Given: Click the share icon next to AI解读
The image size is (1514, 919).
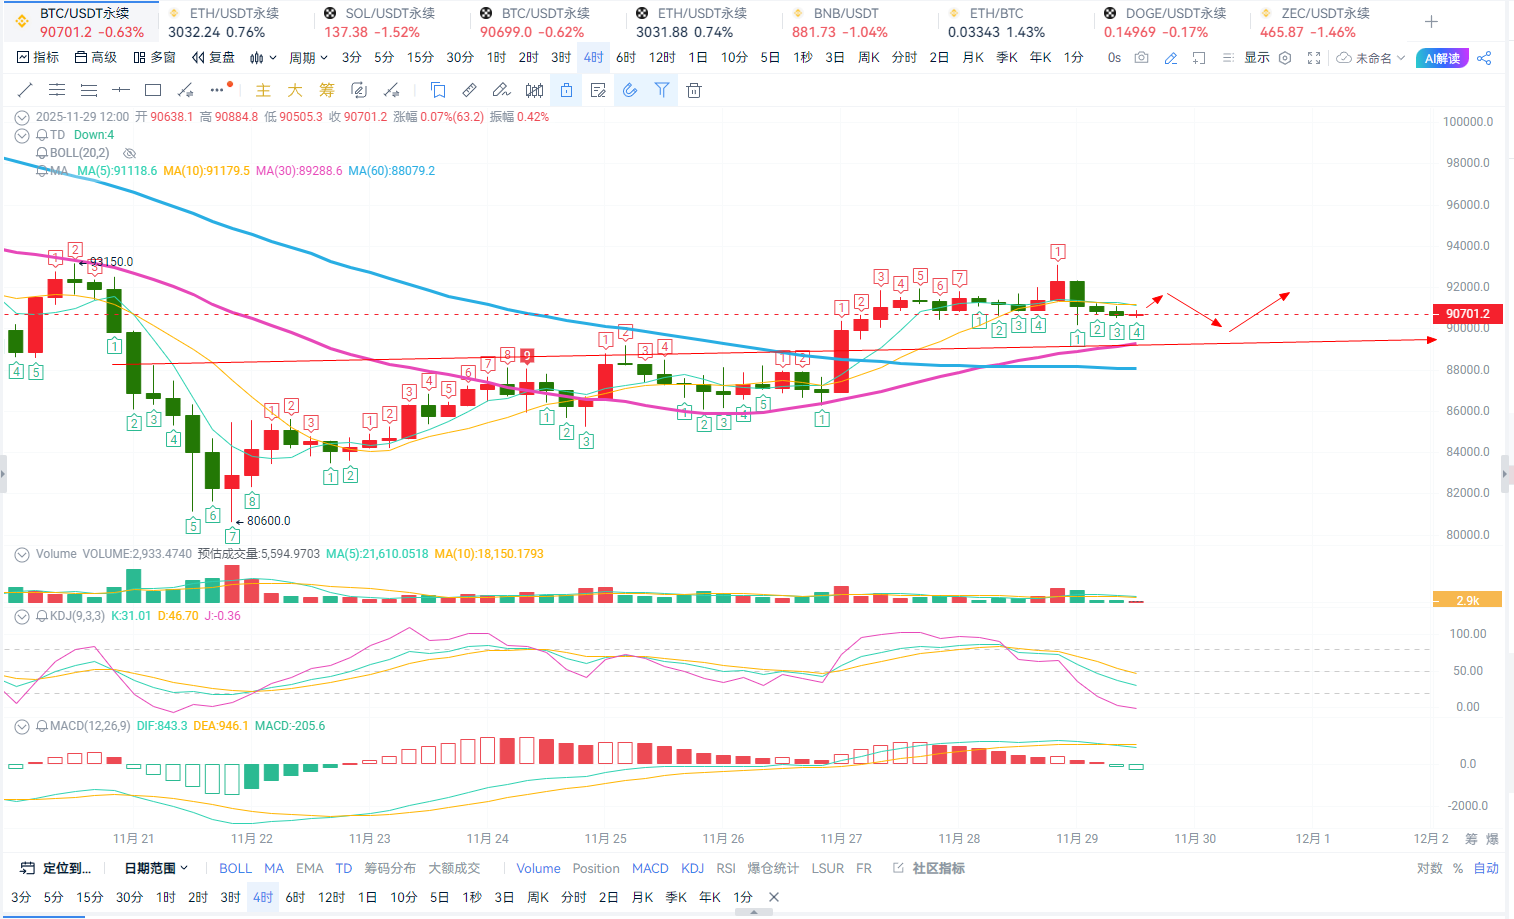Looking at the screenshot, I should (1484, 58).
